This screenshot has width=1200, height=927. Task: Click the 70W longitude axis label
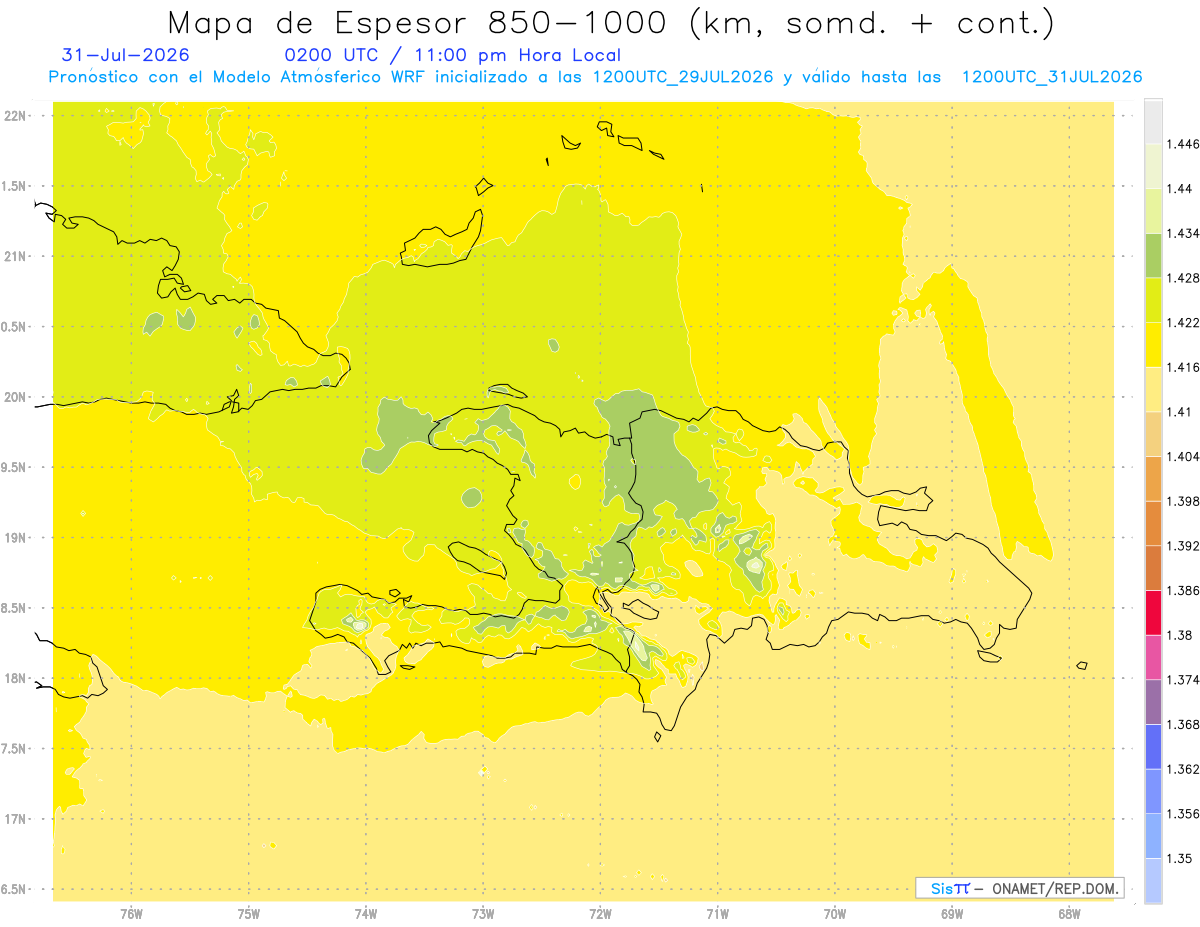pos(834,914)
